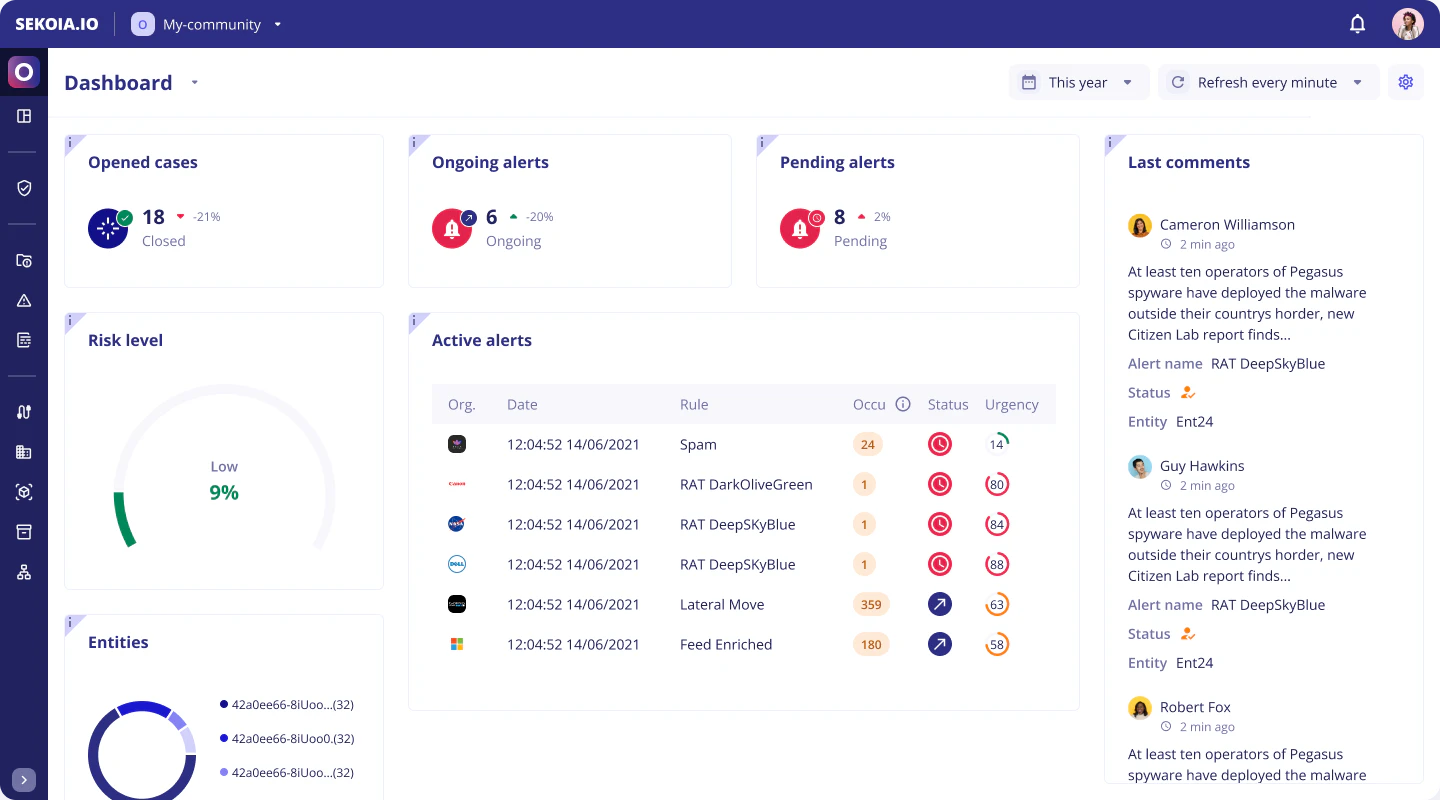Open your profile avatar in the top bar
Viewport: 1440px width, 800px height.
pyautogui.click(x=1407, y=22)
